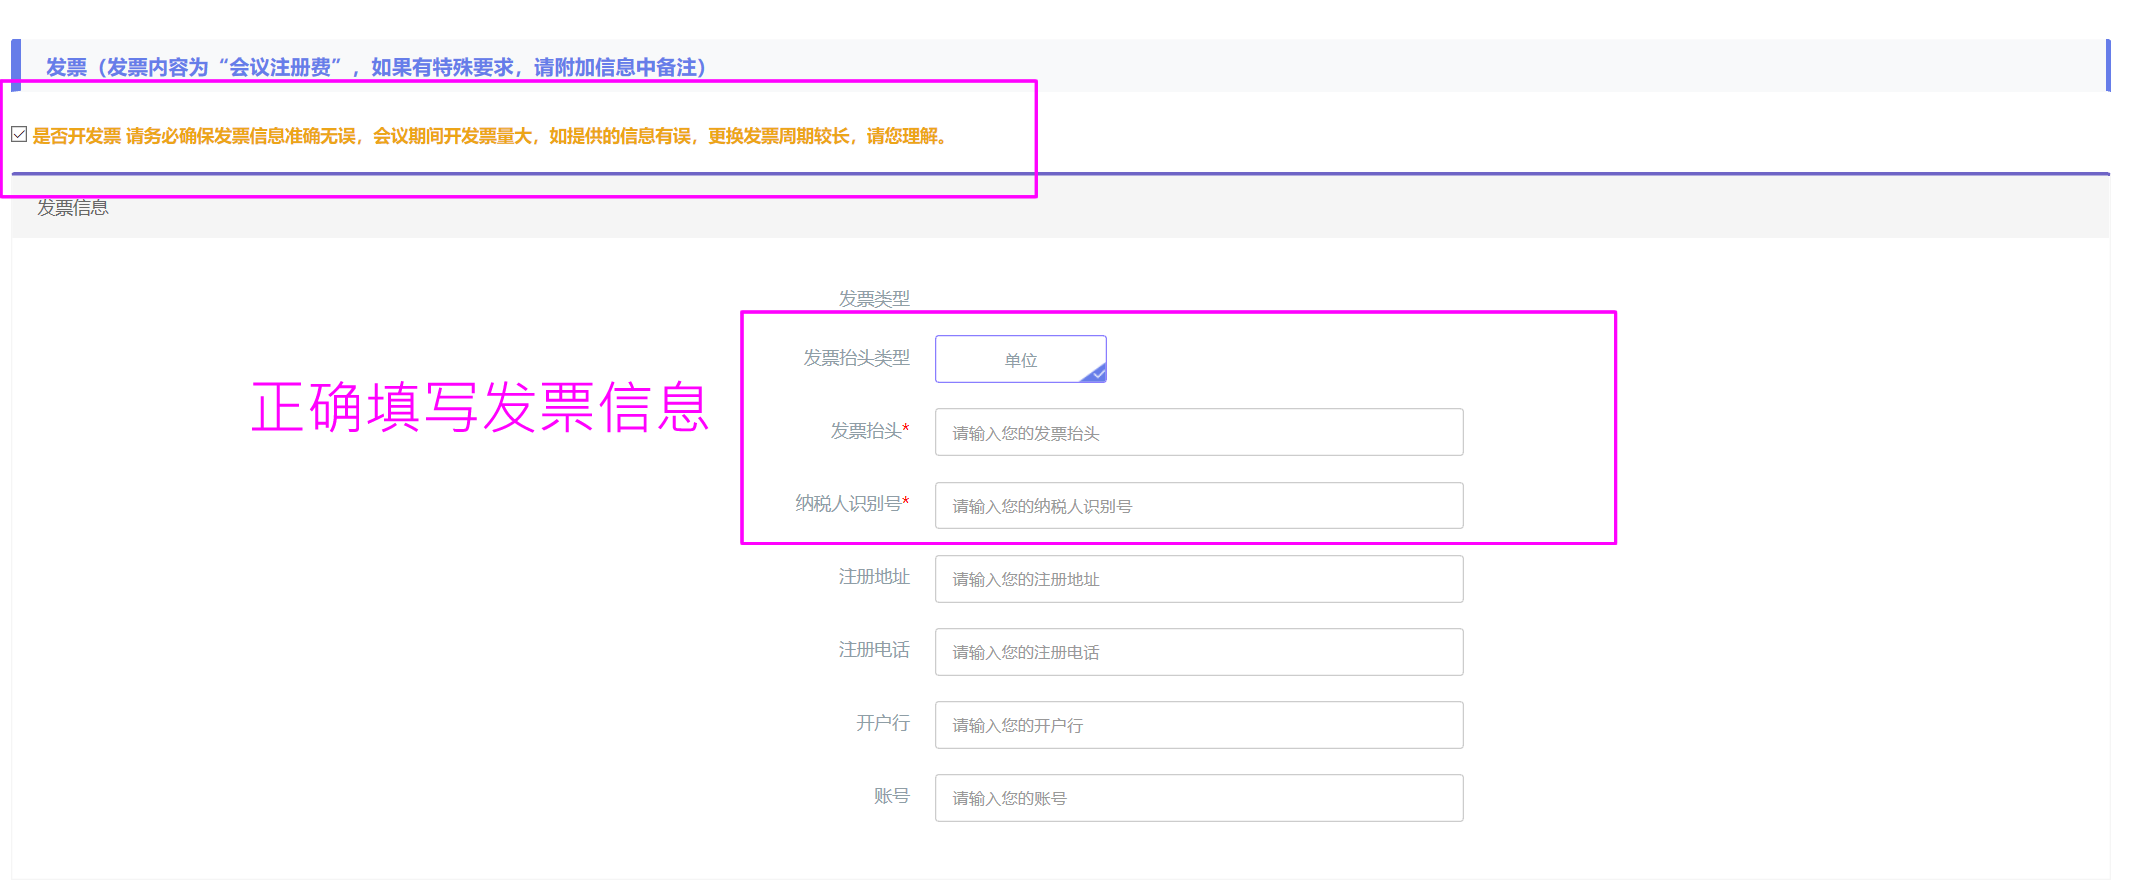Viewport: 2138px width, 893px height.
Task: Click the 注册地址 label text
Action: pos(873,577)
